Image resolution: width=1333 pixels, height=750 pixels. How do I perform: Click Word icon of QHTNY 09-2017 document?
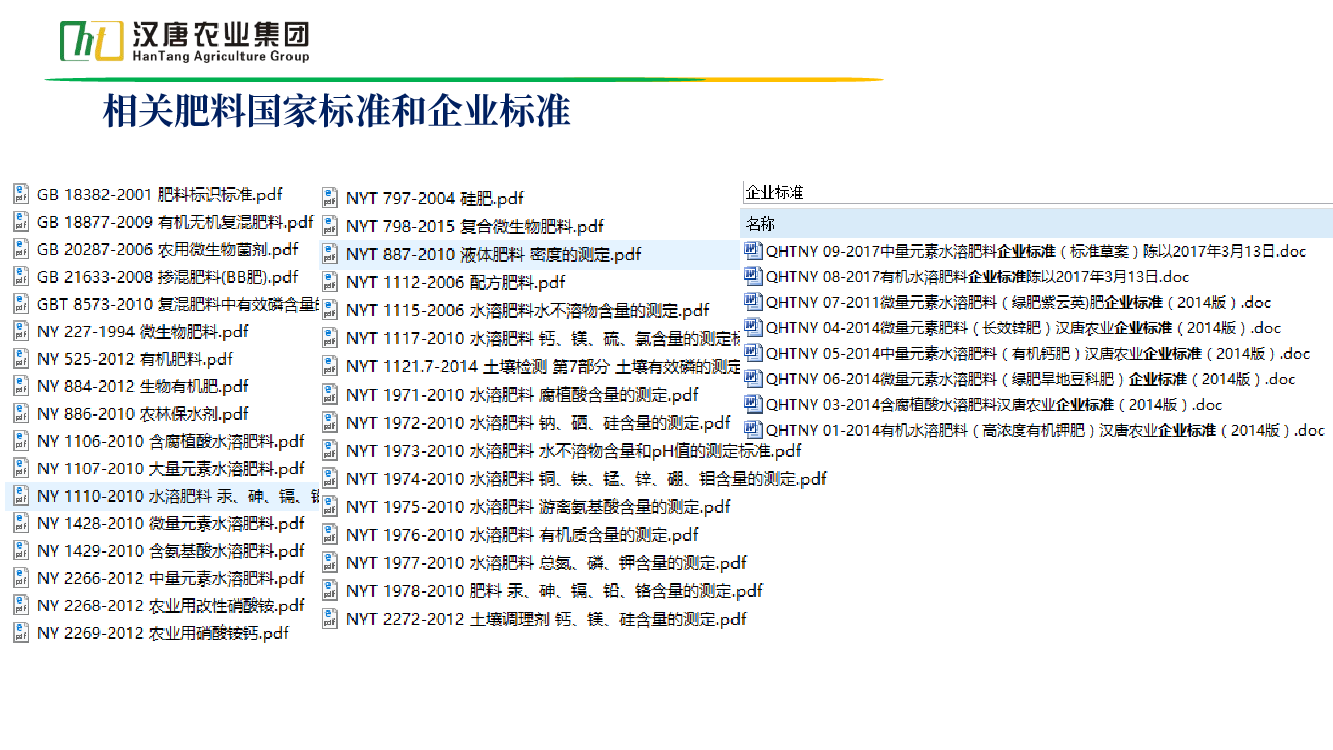point(753,251)
